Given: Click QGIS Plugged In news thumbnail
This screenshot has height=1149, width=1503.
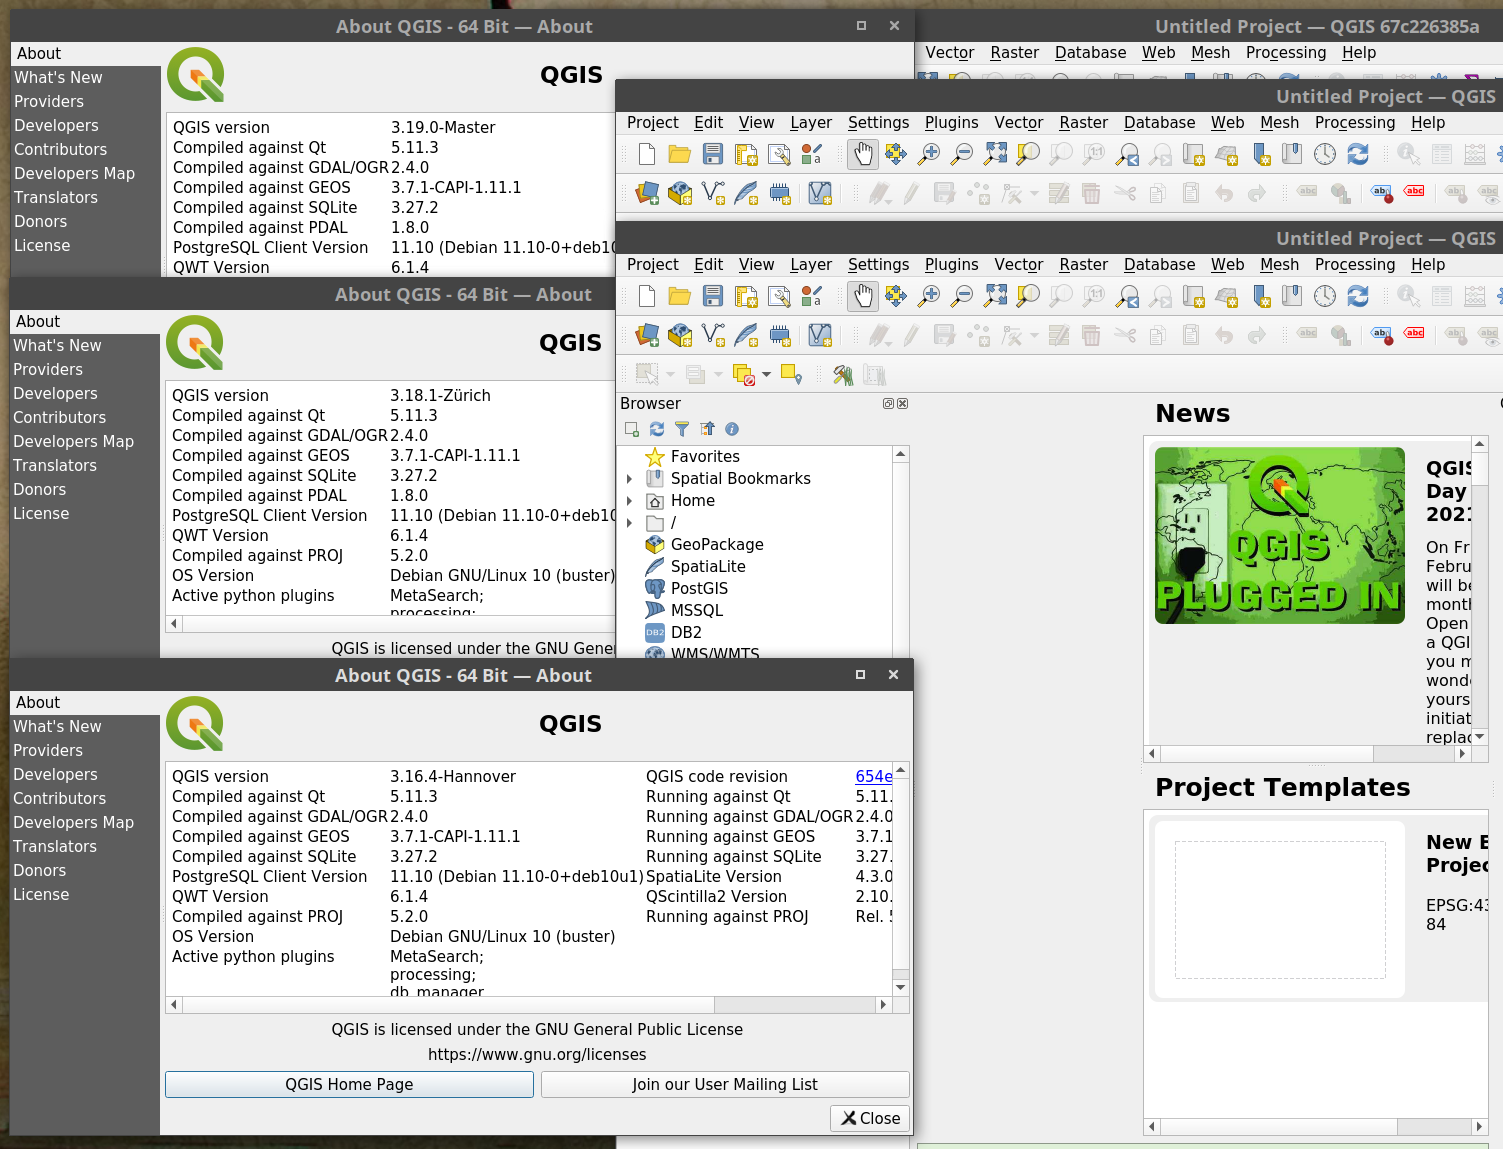Looking at the screenshot, I should 1280,536.
